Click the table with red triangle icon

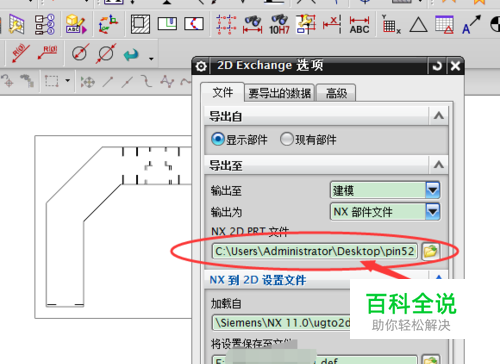[444, 24]
